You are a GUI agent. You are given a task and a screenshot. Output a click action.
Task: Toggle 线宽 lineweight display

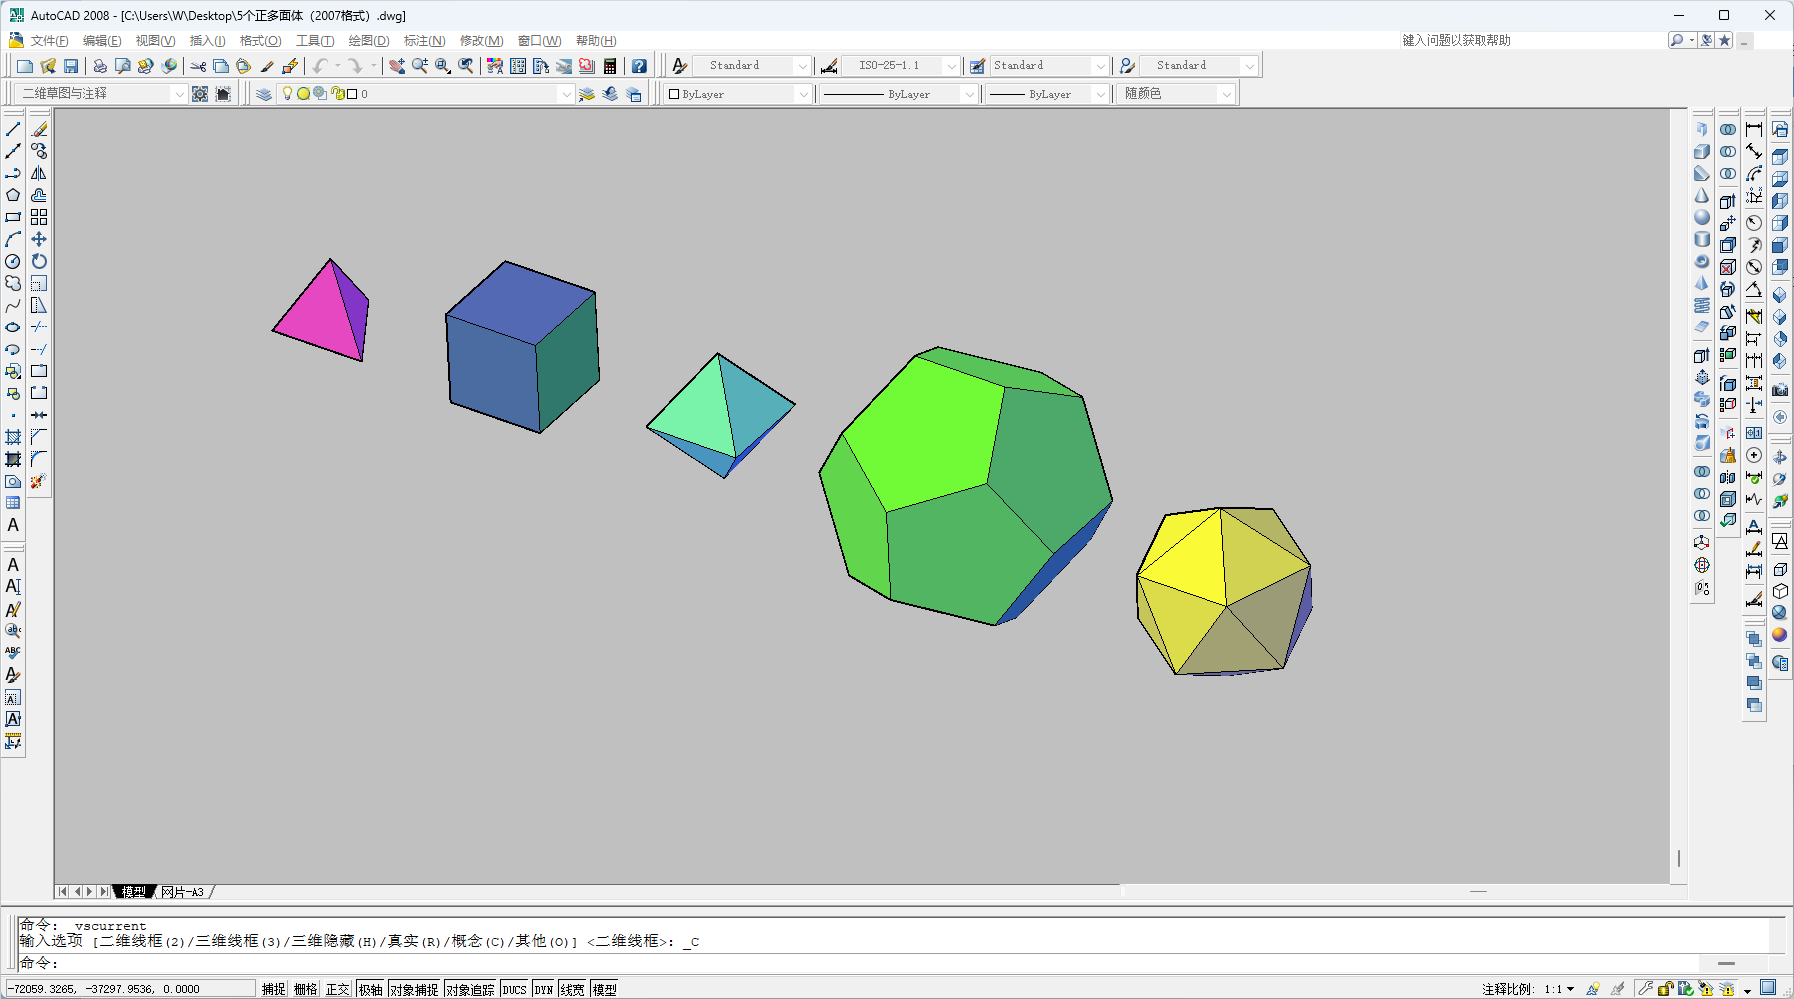click(x=573, y=989)
